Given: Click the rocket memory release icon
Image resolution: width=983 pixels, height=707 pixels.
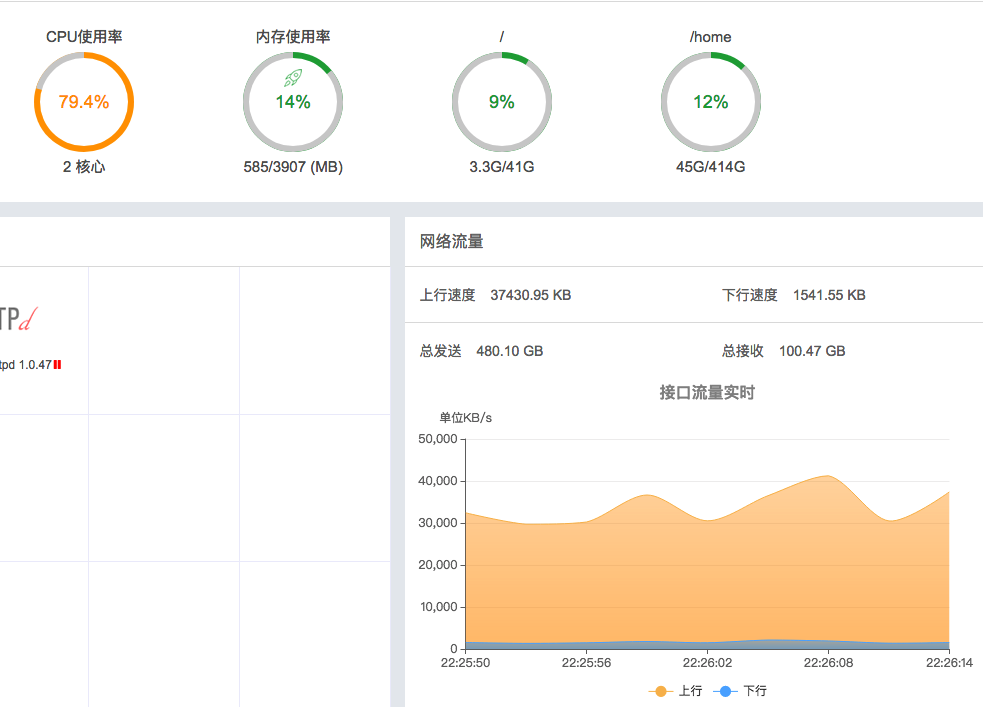Looking at the screenshot, I should [x=293, y=77].
